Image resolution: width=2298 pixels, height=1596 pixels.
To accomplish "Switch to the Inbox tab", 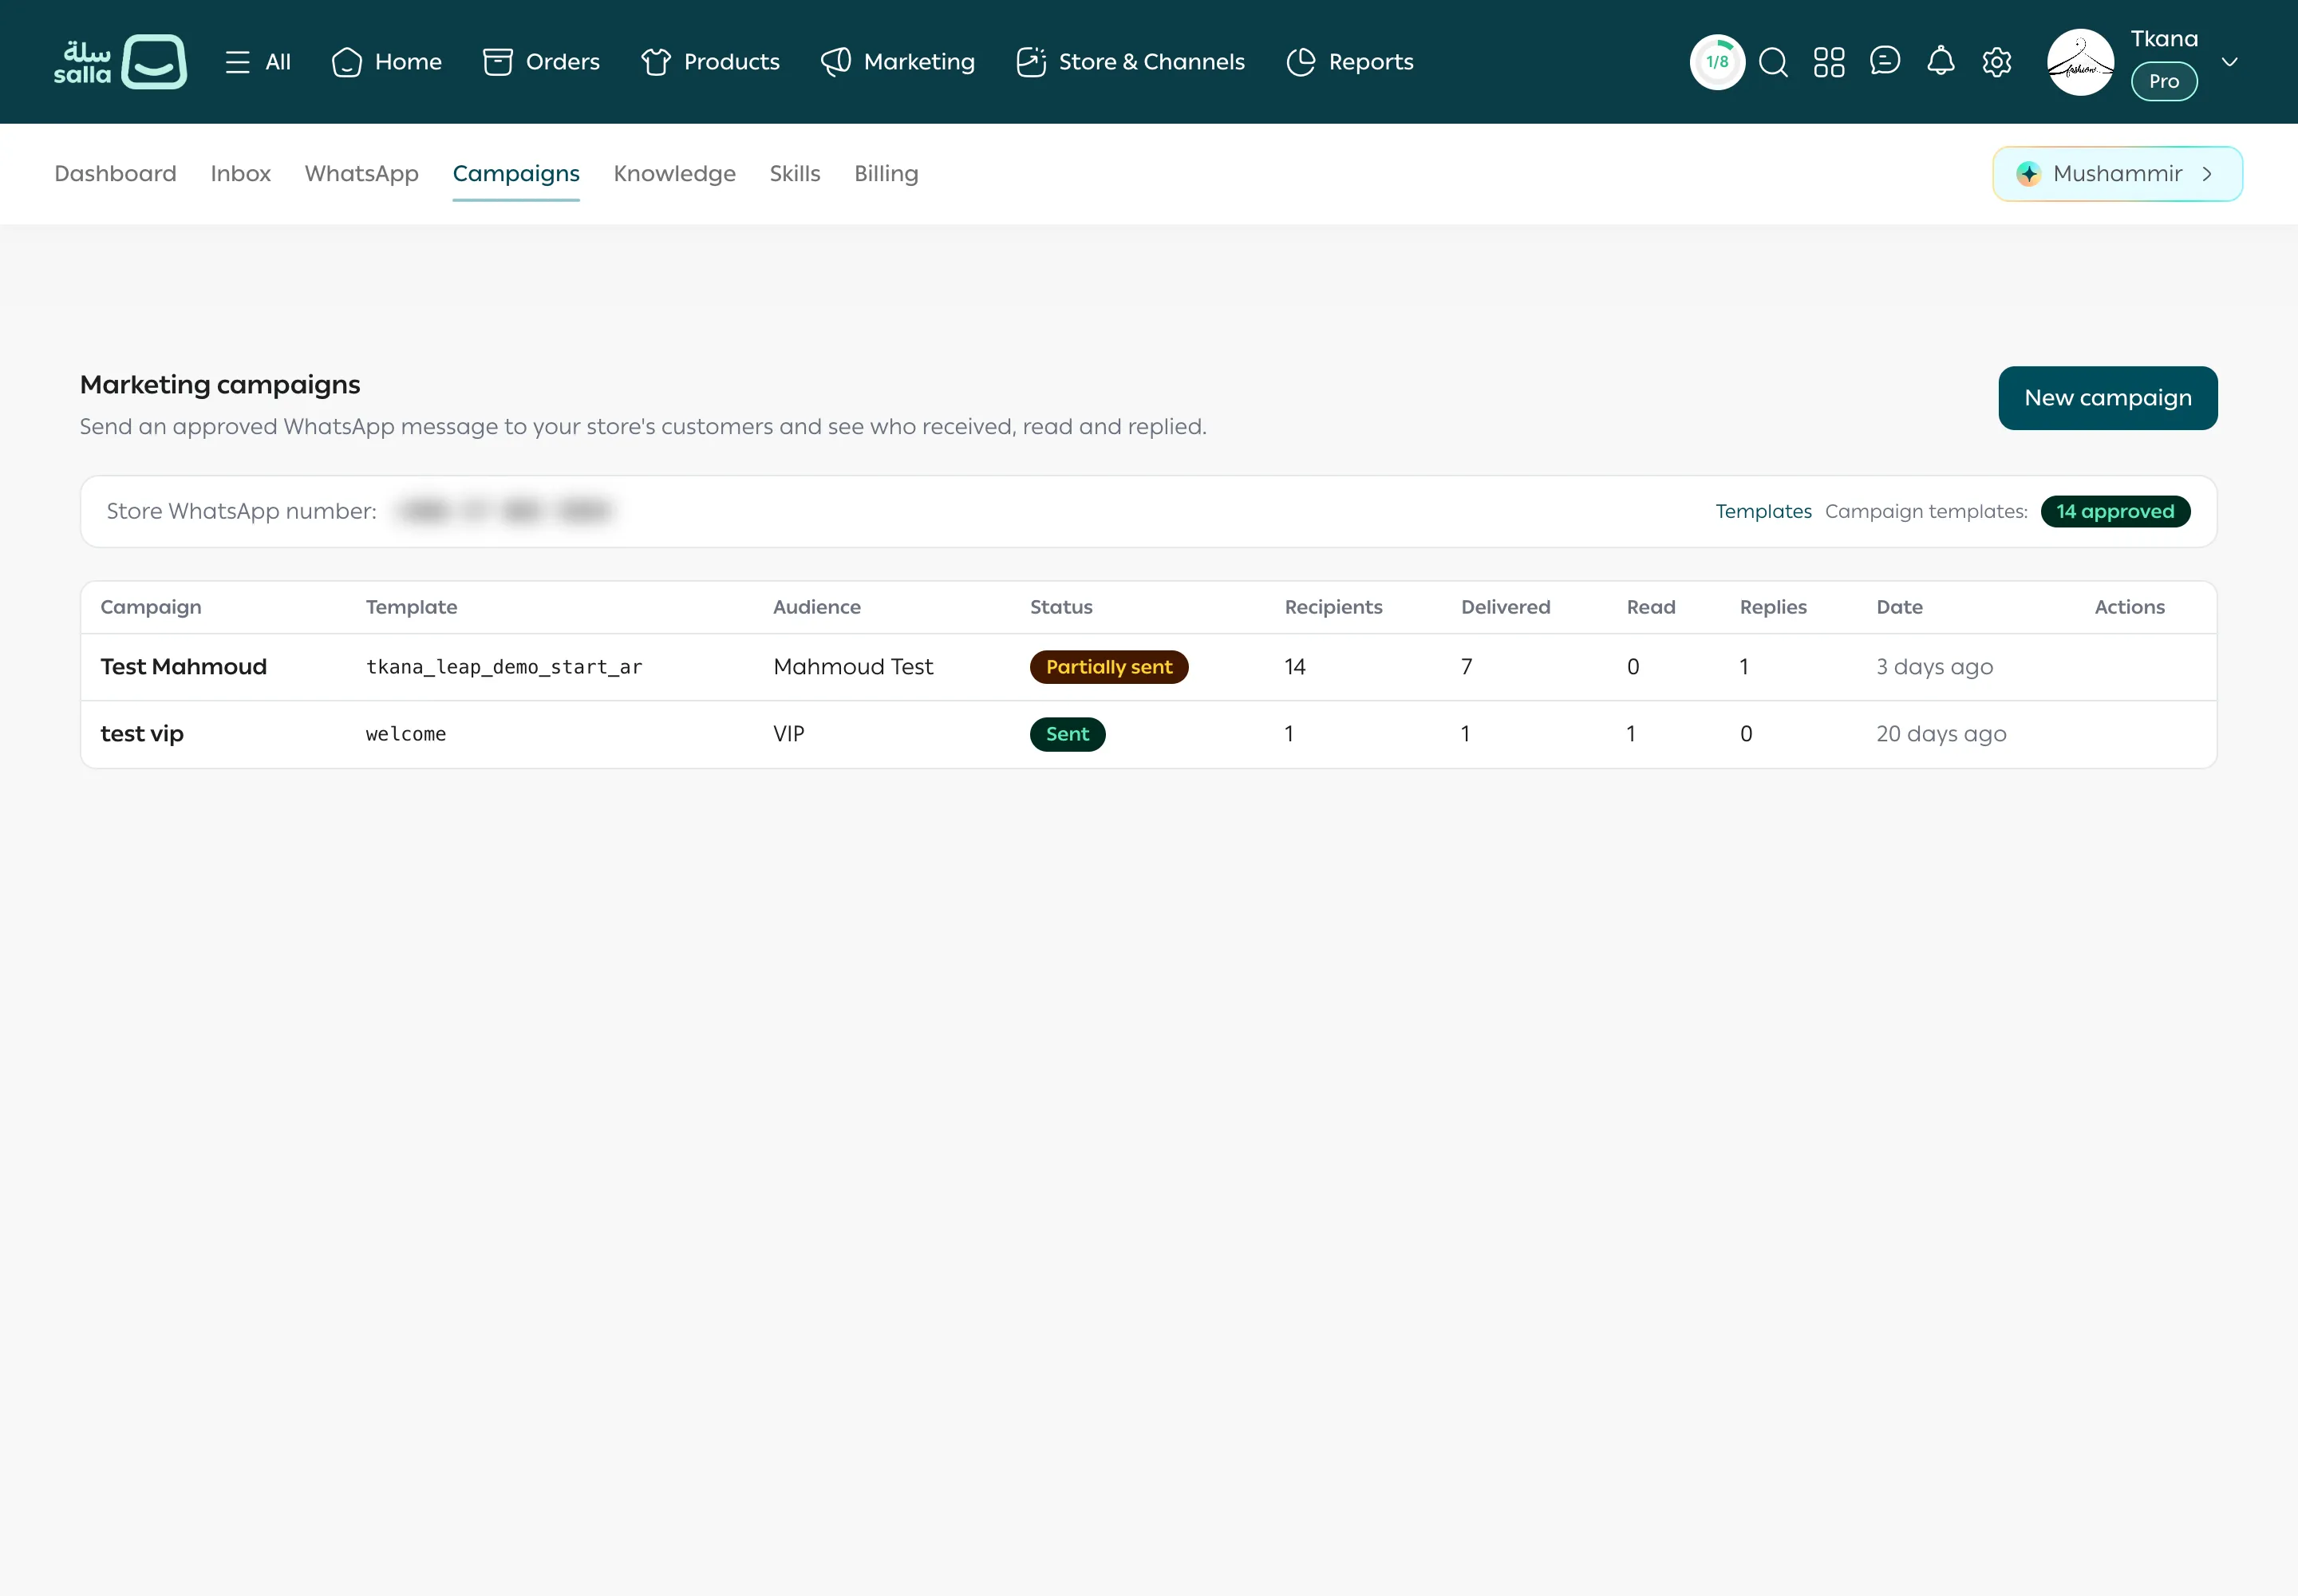I will [240, 174].
